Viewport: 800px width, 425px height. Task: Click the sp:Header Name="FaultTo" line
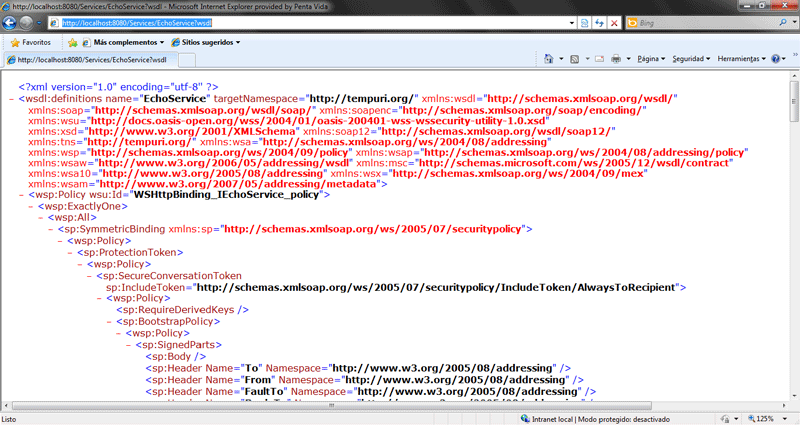pos(371,392)
